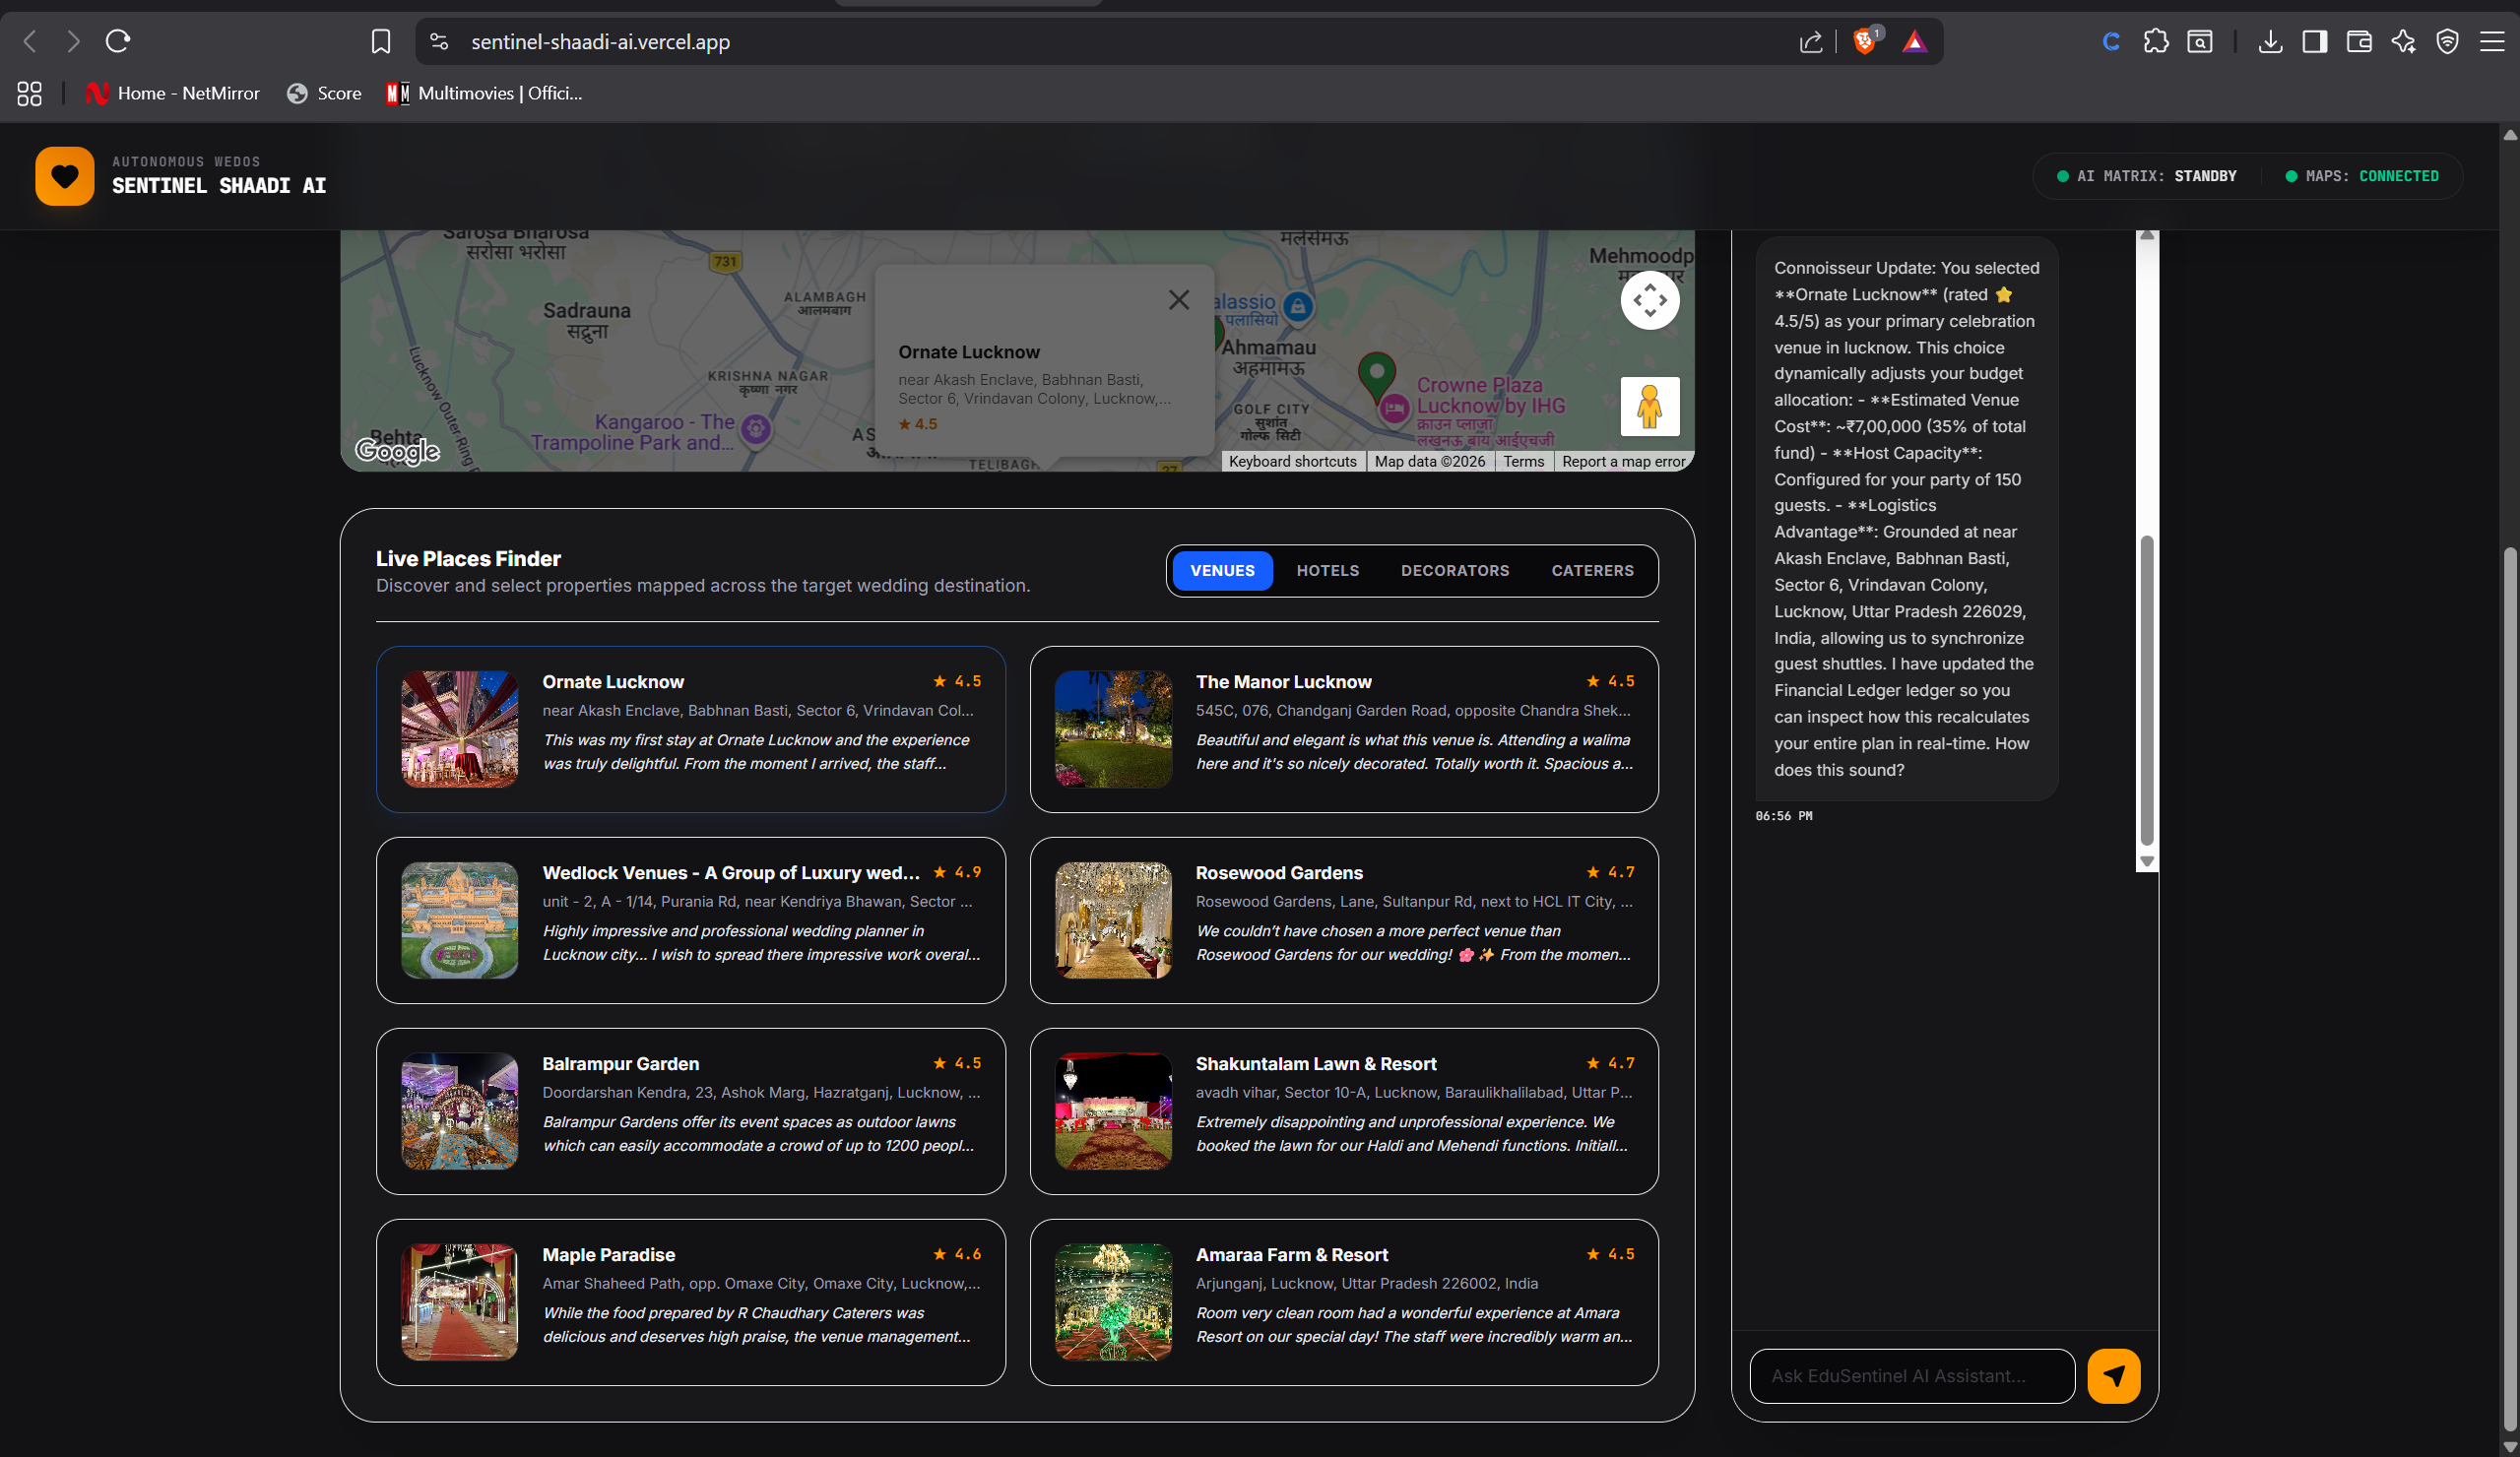Viewport: 2520px width, 1457px height.
Task: Select The Manor Lucknow venue card
Action: [x=1344, y=729]
